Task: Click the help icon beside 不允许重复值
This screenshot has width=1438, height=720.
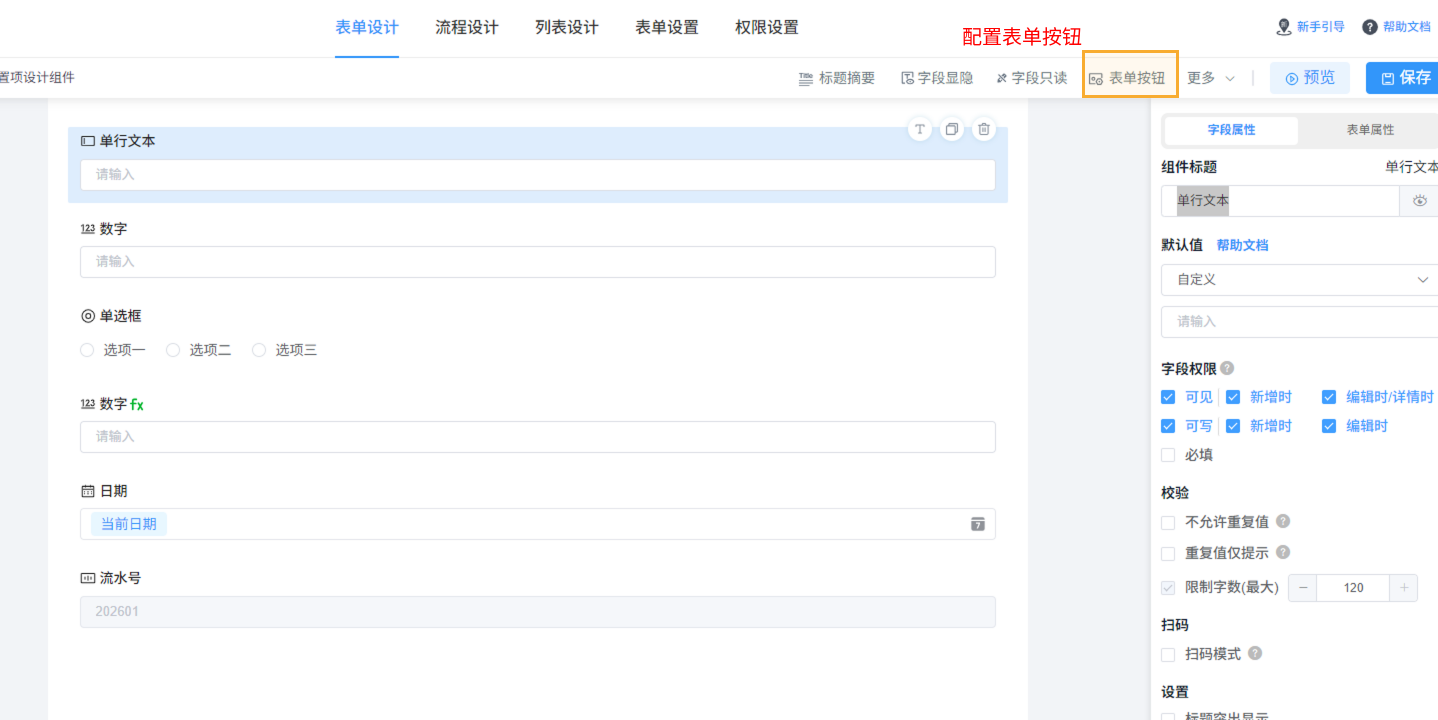Action: click(1283, 522)
